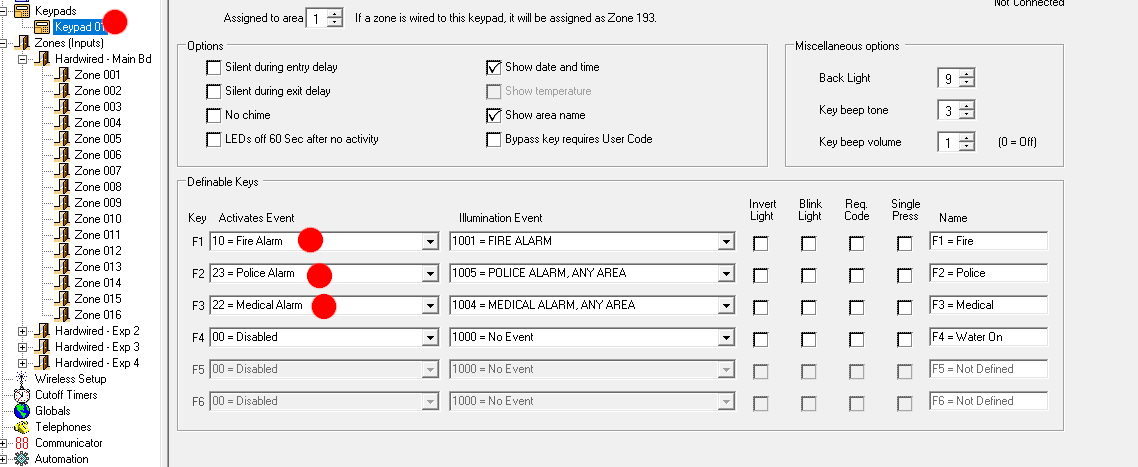Open F2 Illumination Event dropdown

tap(726, 274)
